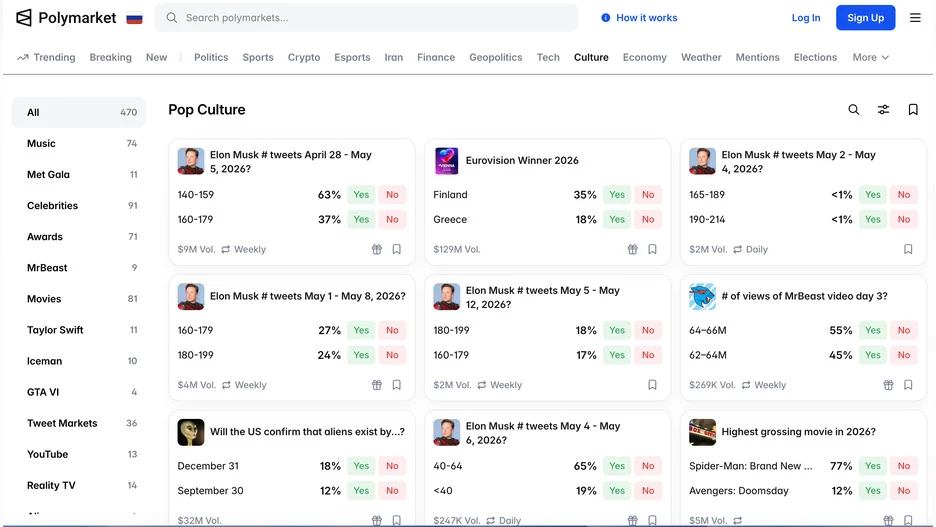The height and width of the screenshot is (527, 936).
Task: Go to the Geopolitics tab
Action: pos(495,57)
